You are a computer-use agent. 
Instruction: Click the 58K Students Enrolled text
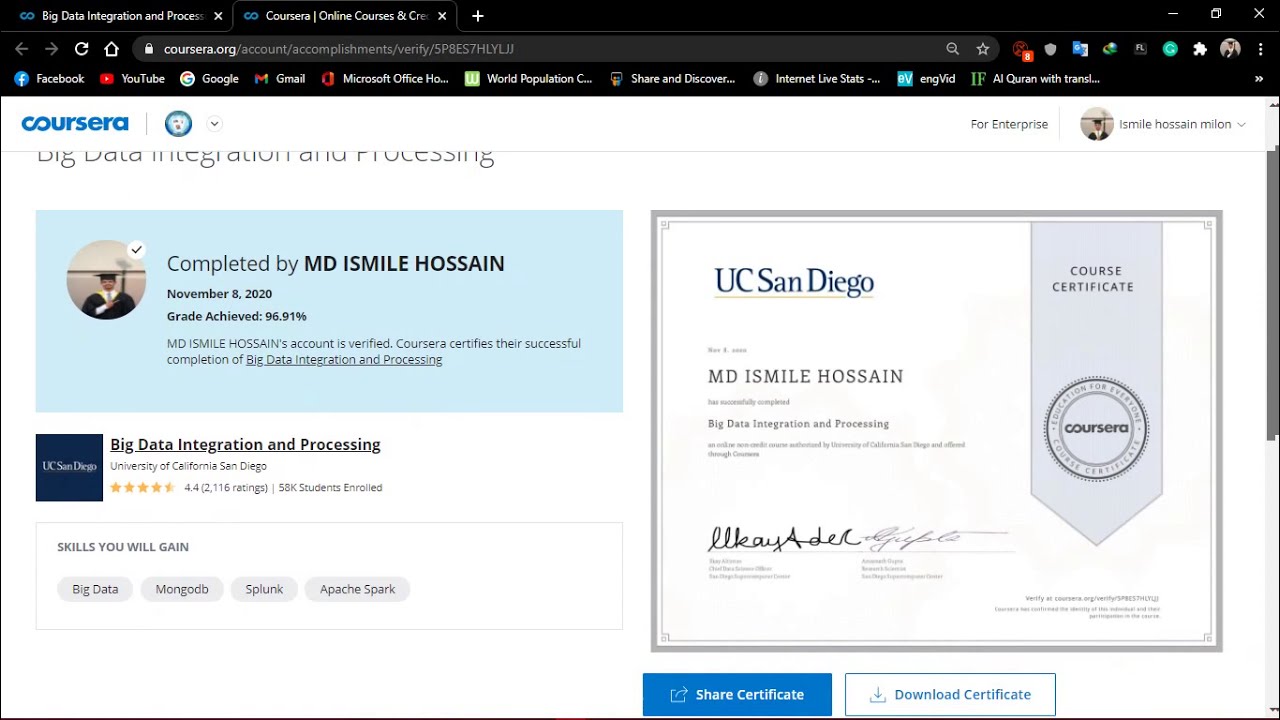(330, 488)
